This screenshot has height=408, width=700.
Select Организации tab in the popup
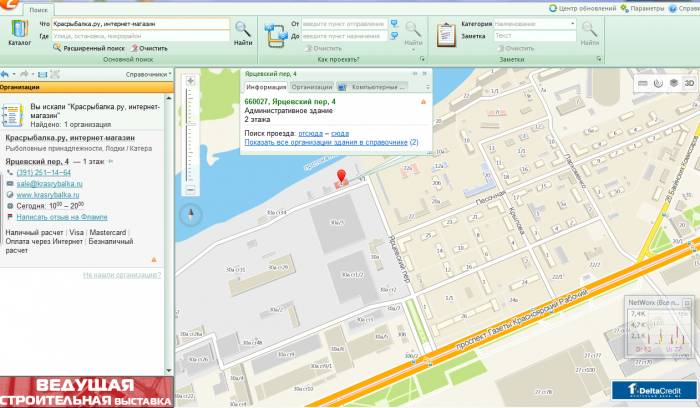click(x=312, y=87)
